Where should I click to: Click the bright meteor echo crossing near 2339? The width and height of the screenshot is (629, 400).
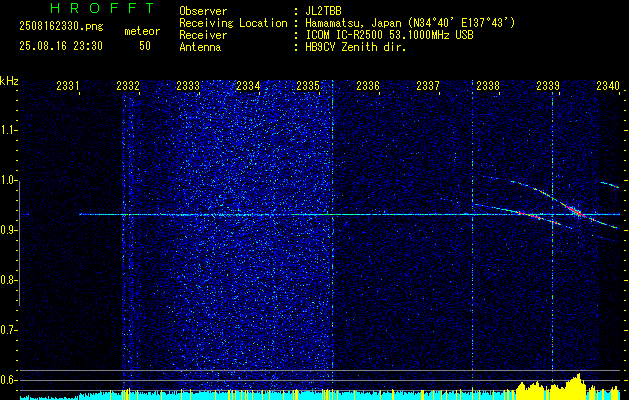576,211
